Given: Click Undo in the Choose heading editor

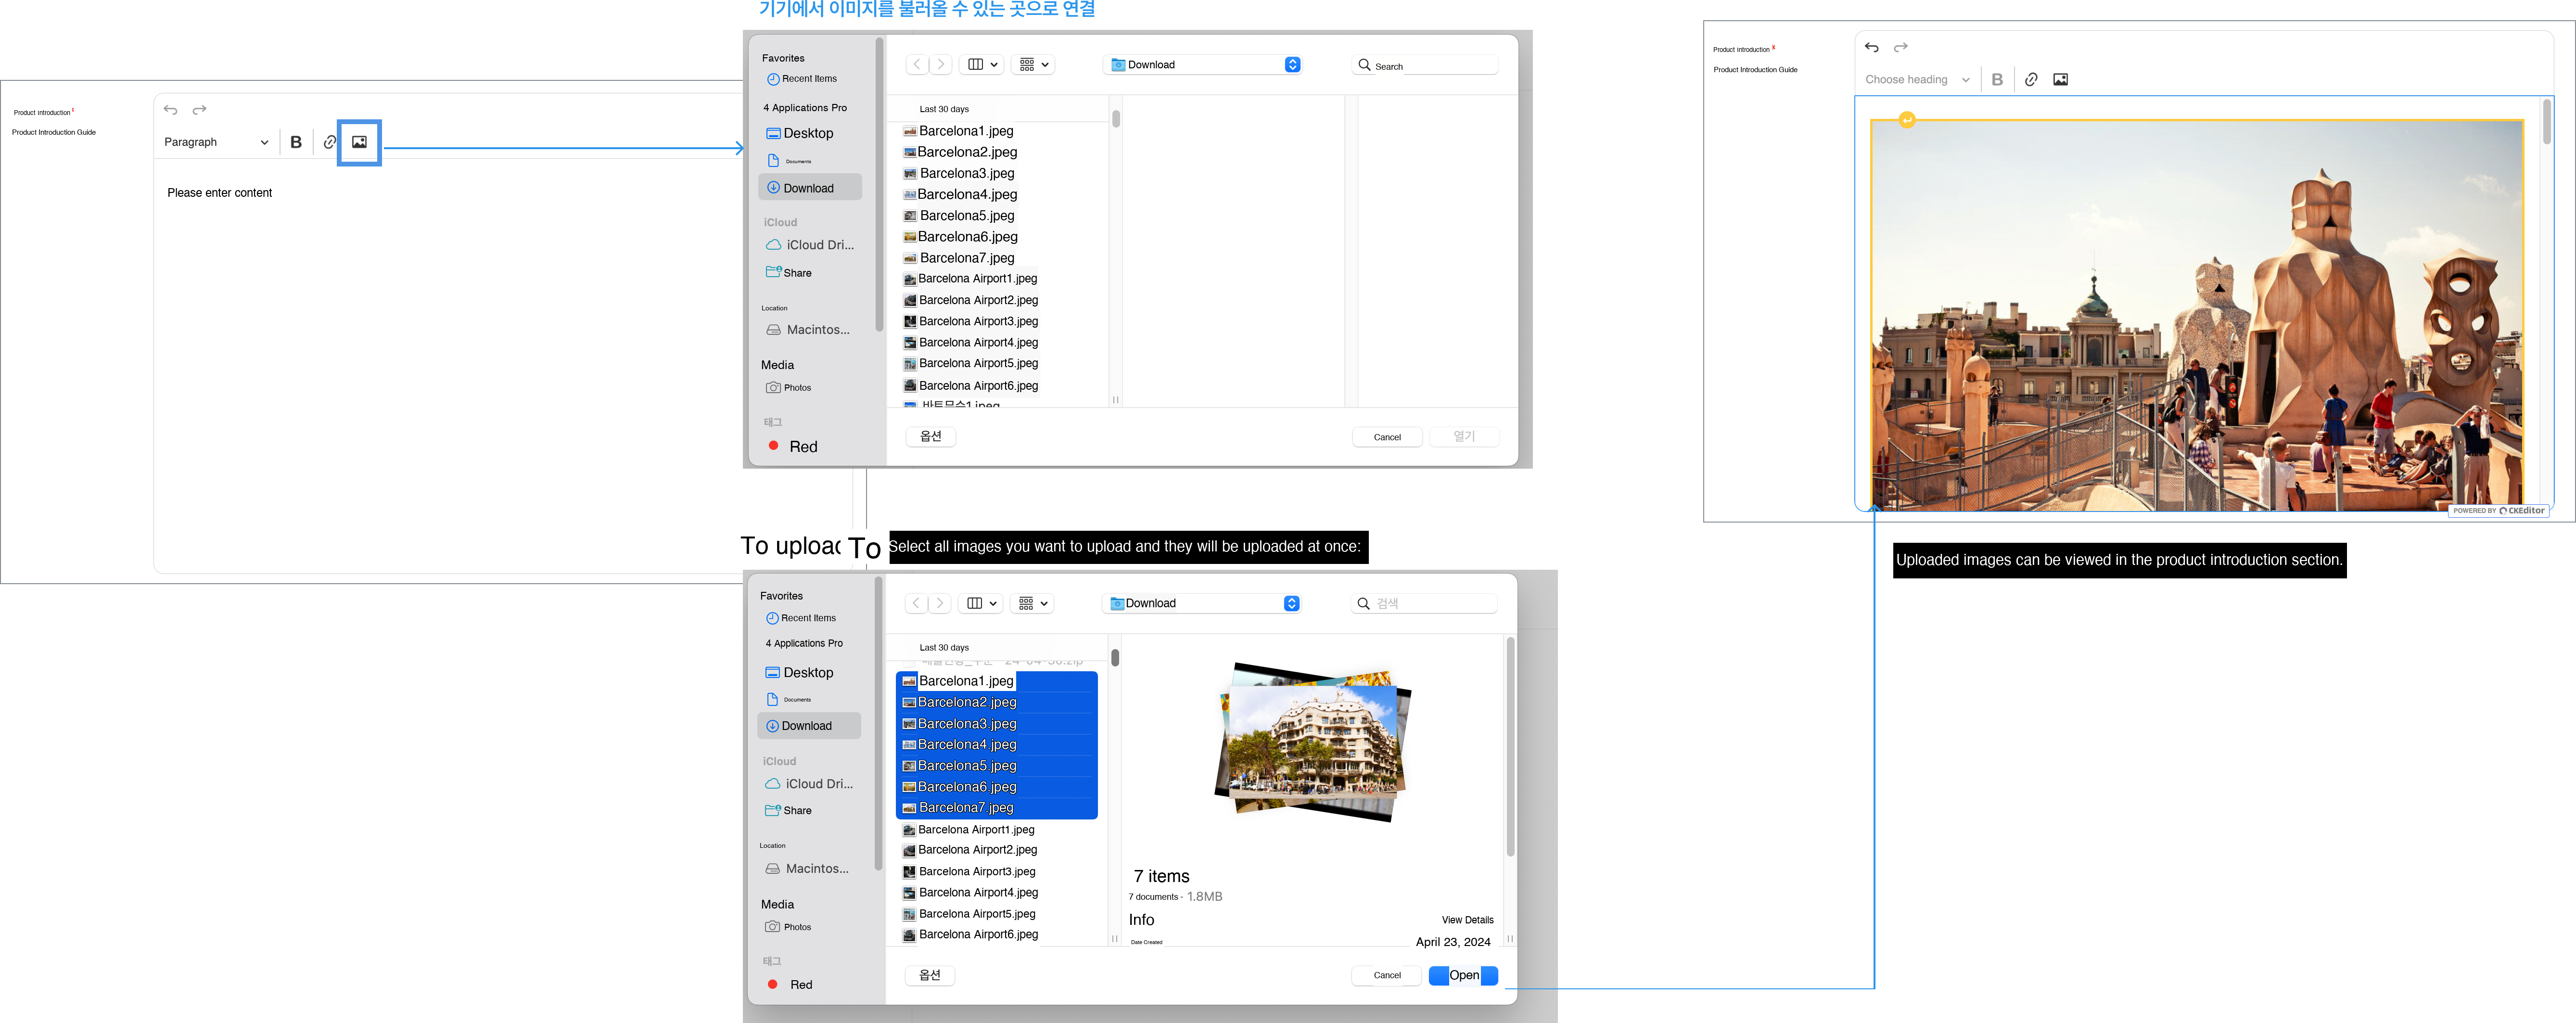Looking at the screenshot, I should (x=1872, y=47).
